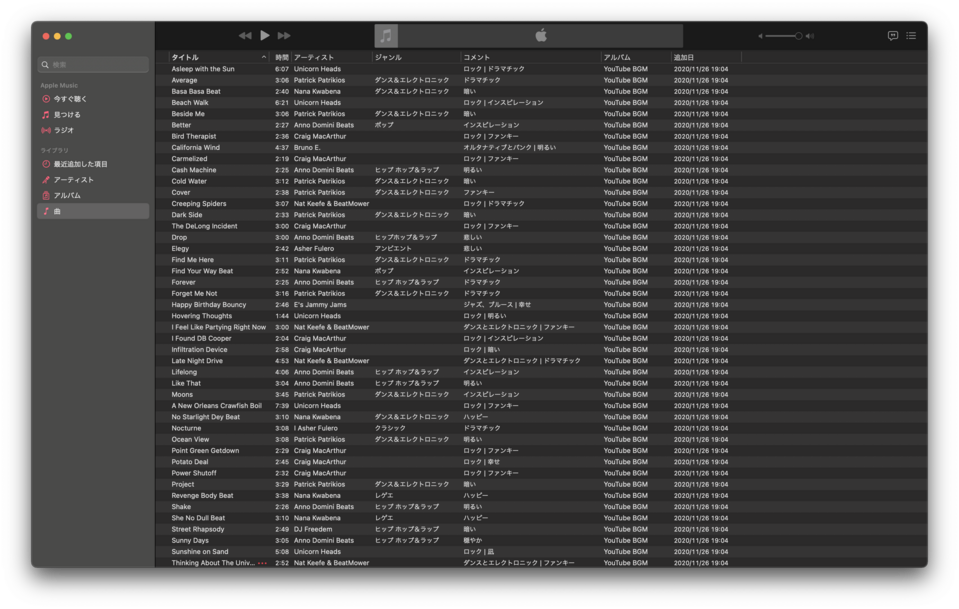Select 見つける in the sidebar
959x609 pixels.
tap(67, 115)
